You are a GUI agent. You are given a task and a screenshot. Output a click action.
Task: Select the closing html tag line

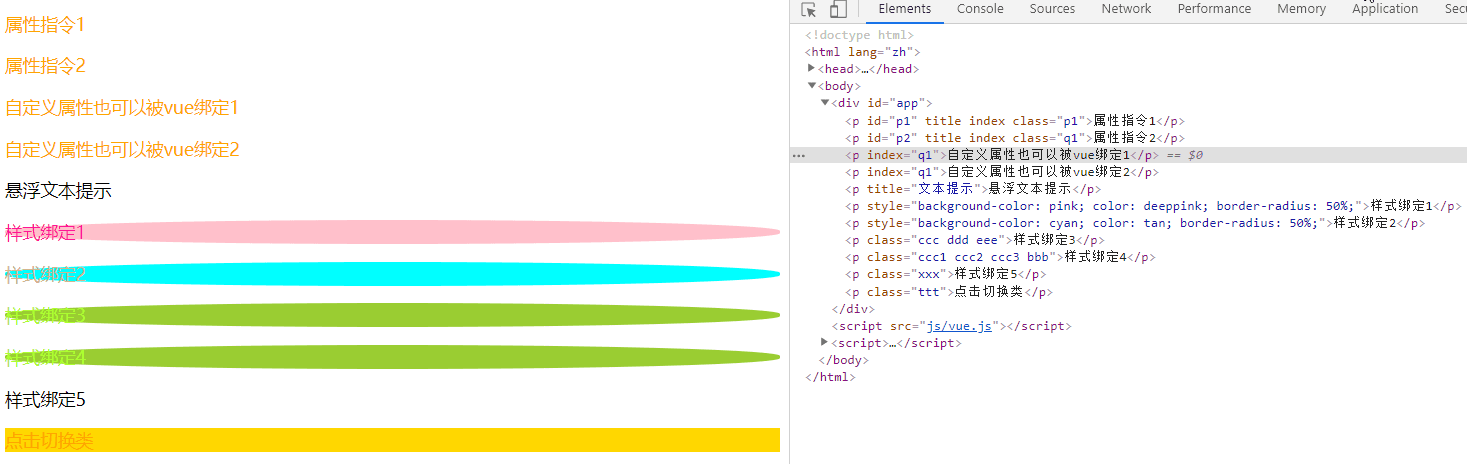point(830,377)
